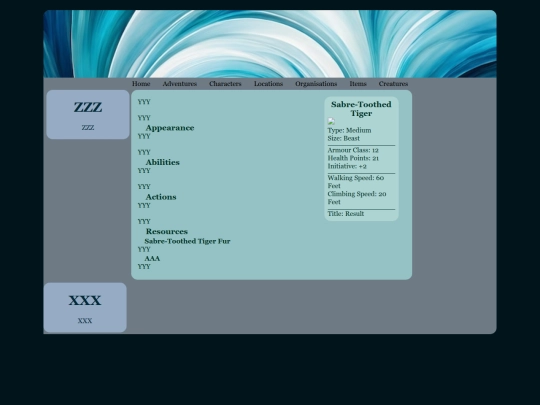The height and width of the screenshot is (405, 540).
Task: Open the Characters menu item
Action: click(x=225, y=84)
